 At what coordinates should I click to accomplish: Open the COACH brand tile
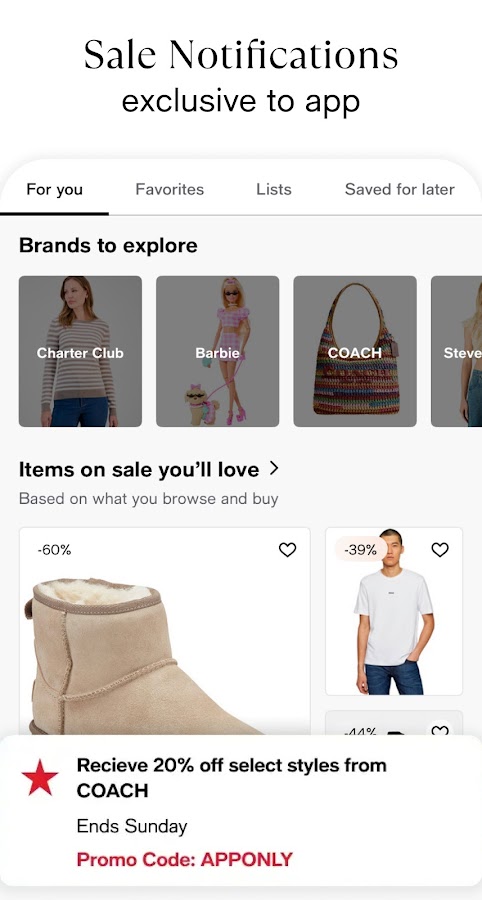pos(355,351)
